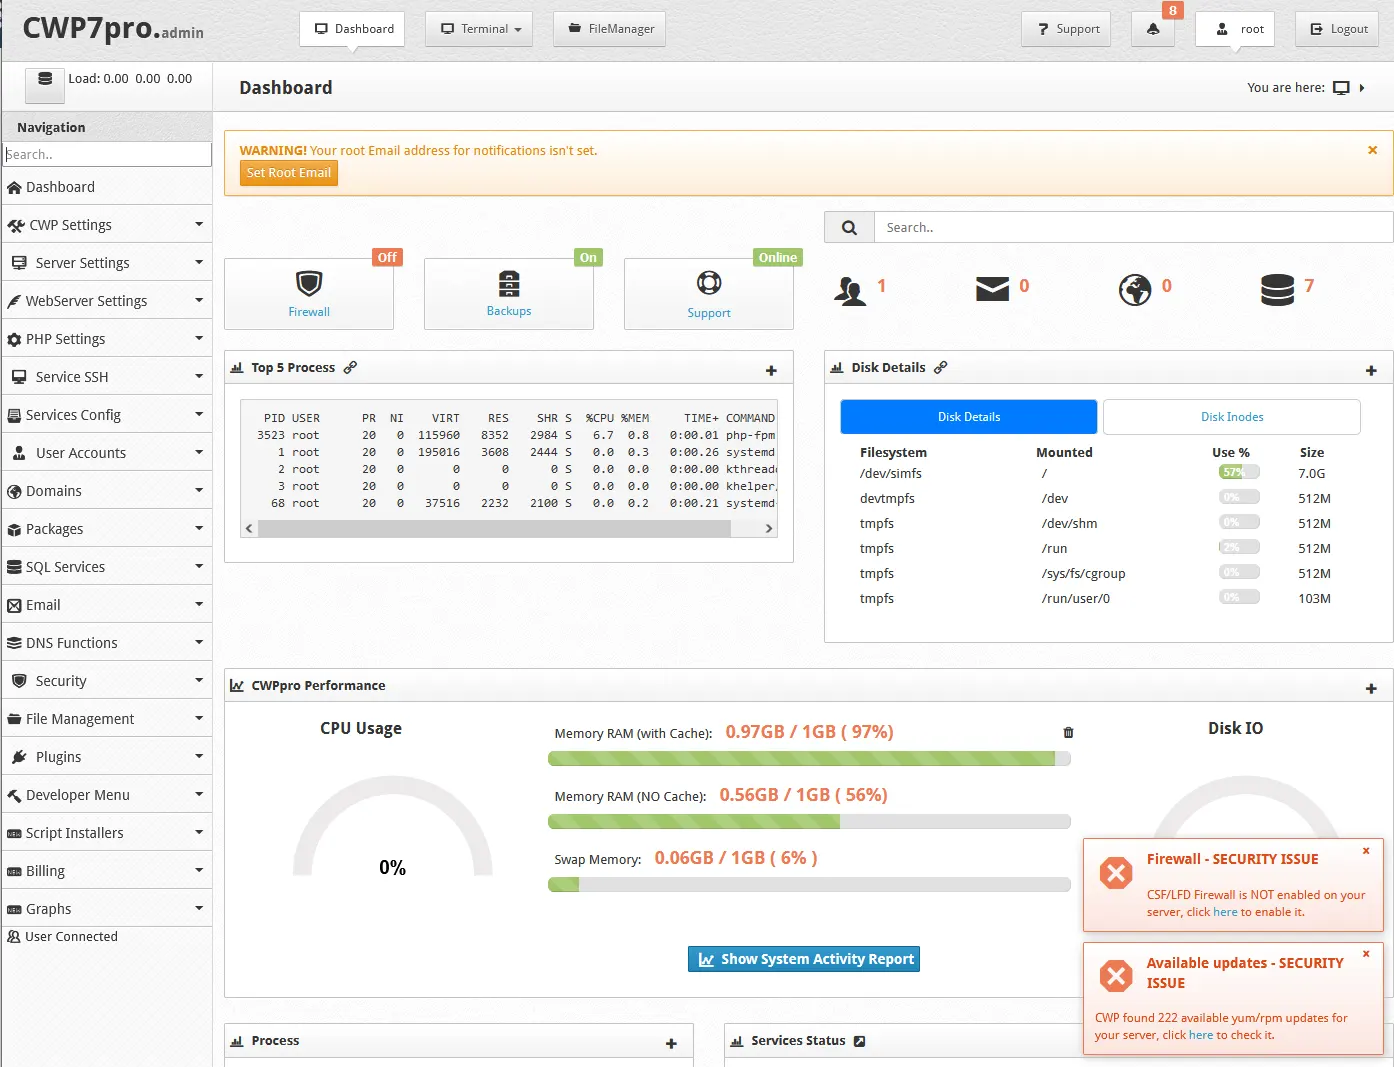Screen dimensions: 1394x1067
Task: Open the Support lifebuoy tile
Action: pos(709,294)
